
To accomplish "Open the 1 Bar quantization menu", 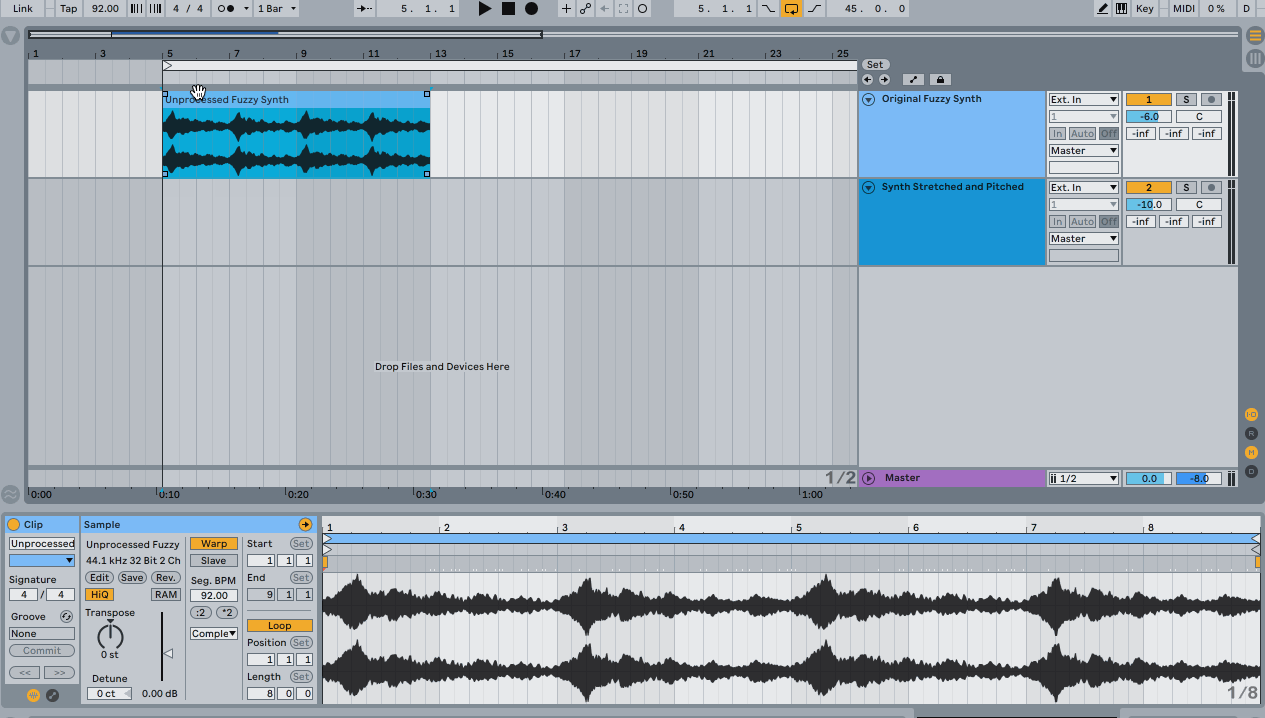I will tap(276, 8).
